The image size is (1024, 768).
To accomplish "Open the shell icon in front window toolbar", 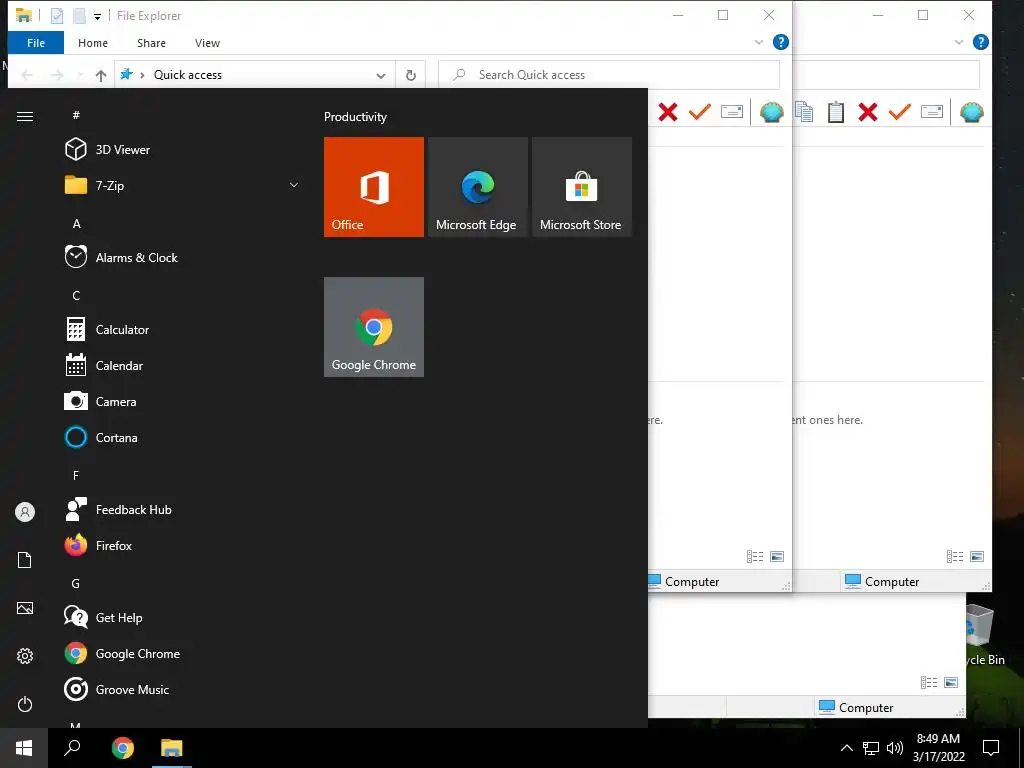I will pyautogui.click(x=771, y=112).
